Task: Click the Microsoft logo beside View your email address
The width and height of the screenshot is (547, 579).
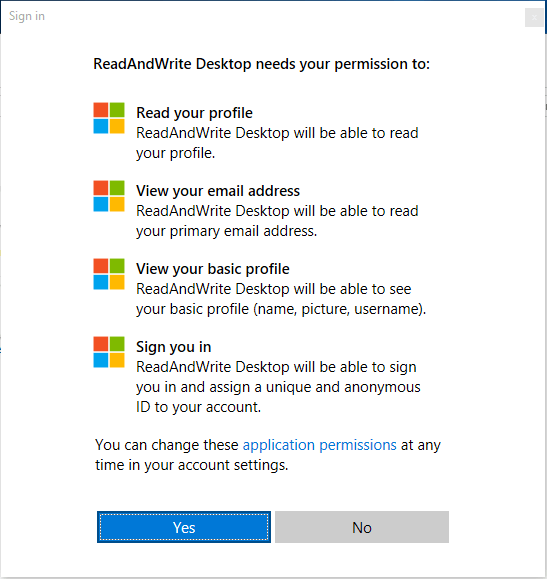Action: pyautogui.click(x=109, y=196)
